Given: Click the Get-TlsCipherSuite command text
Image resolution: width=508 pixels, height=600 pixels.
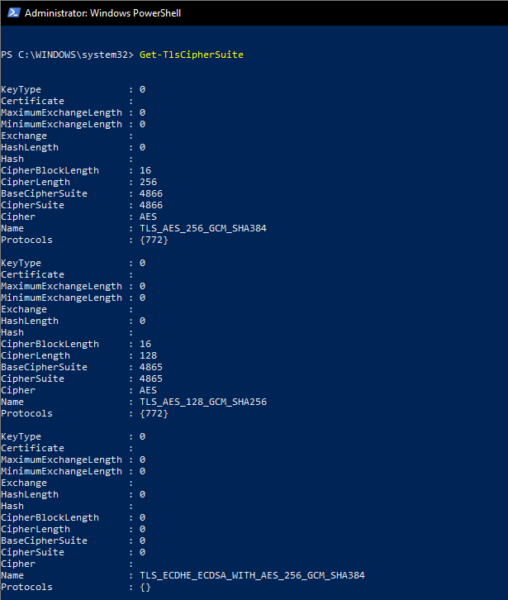Looking at the screenshot, I should click(x=191, y=55).
